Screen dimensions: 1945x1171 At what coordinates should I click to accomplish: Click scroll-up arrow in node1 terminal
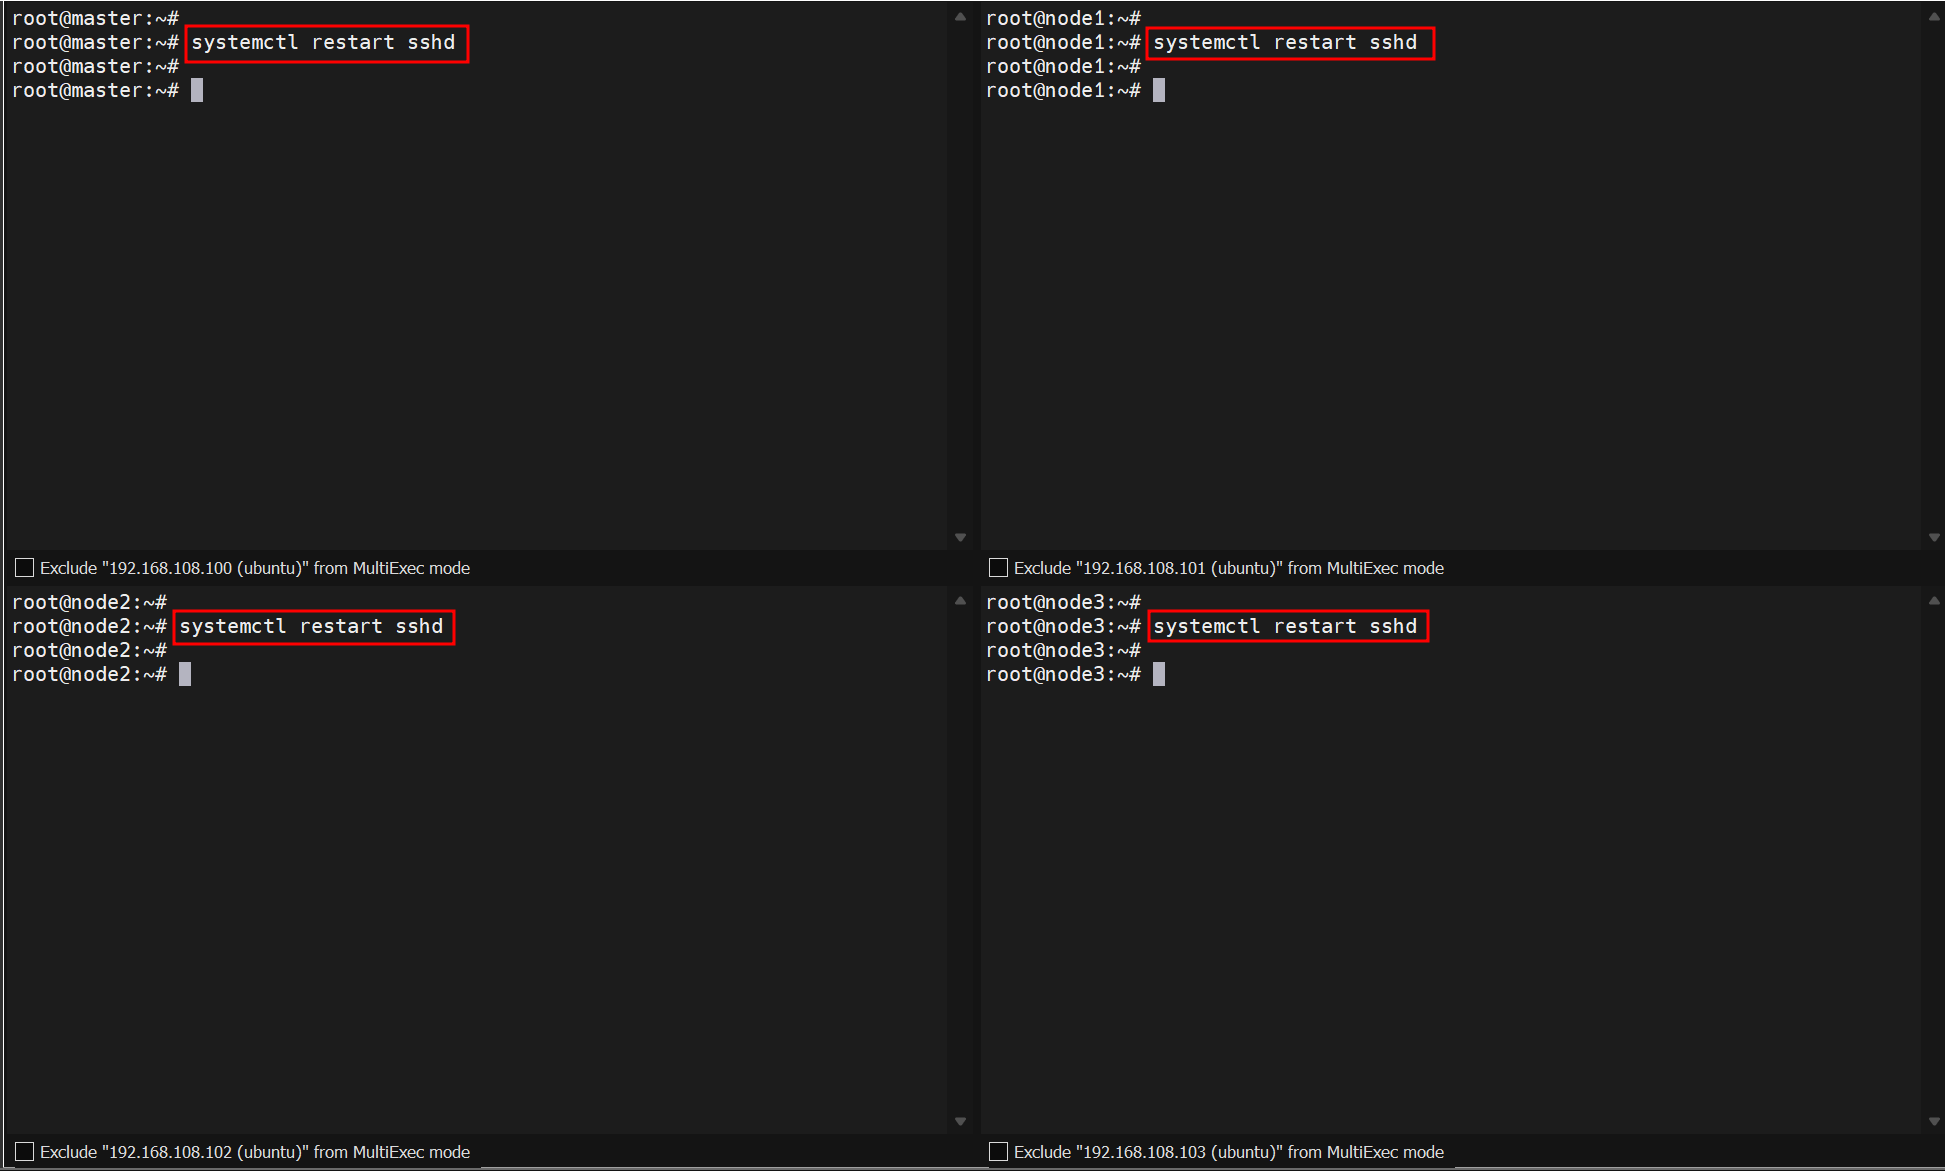coord(1934,17)
